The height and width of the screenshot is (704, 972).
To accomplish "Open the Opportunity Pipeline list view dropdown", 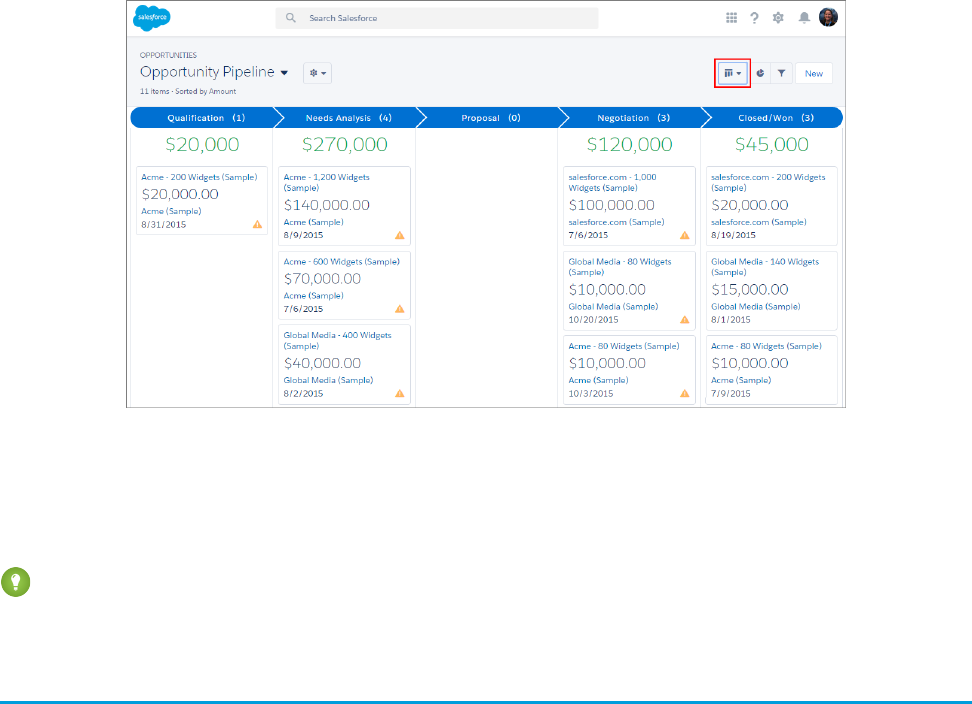I will click(284, 73).
